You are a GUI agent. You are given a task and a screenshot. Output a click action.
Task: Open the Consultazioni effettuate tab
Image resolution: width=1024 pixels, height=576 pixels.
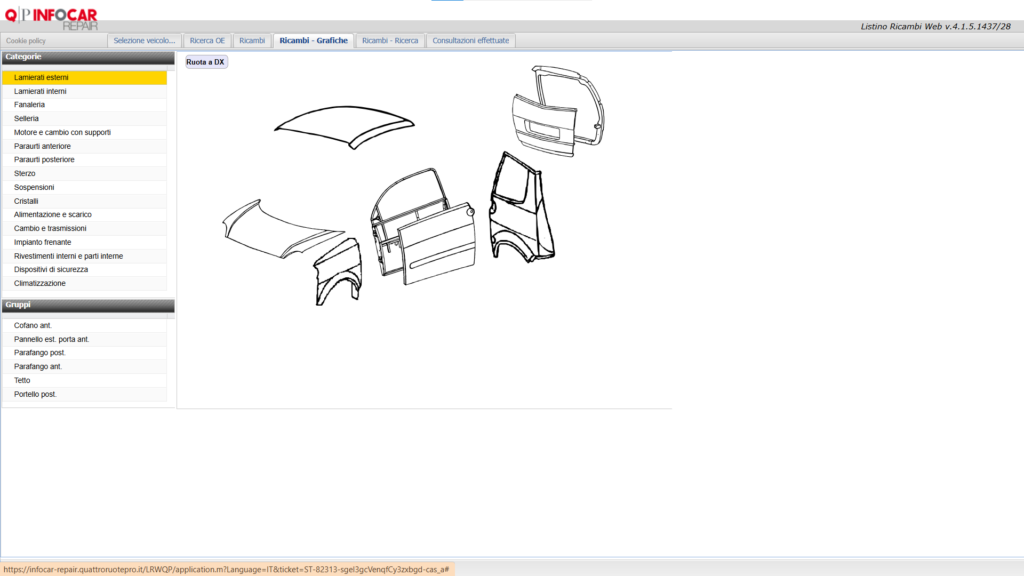tap(470, 40)
